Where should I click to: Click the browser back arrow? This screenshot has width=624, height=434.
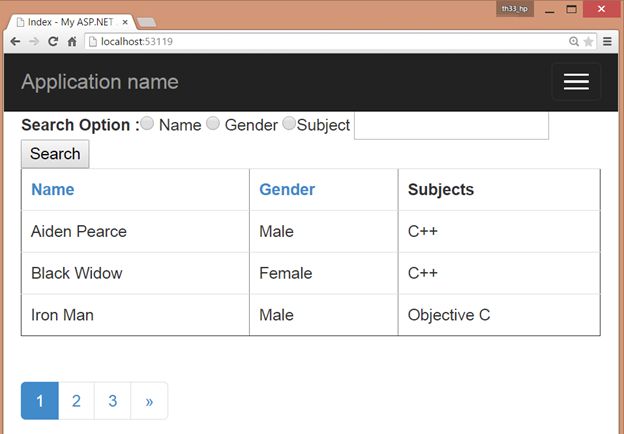point(15,41)
